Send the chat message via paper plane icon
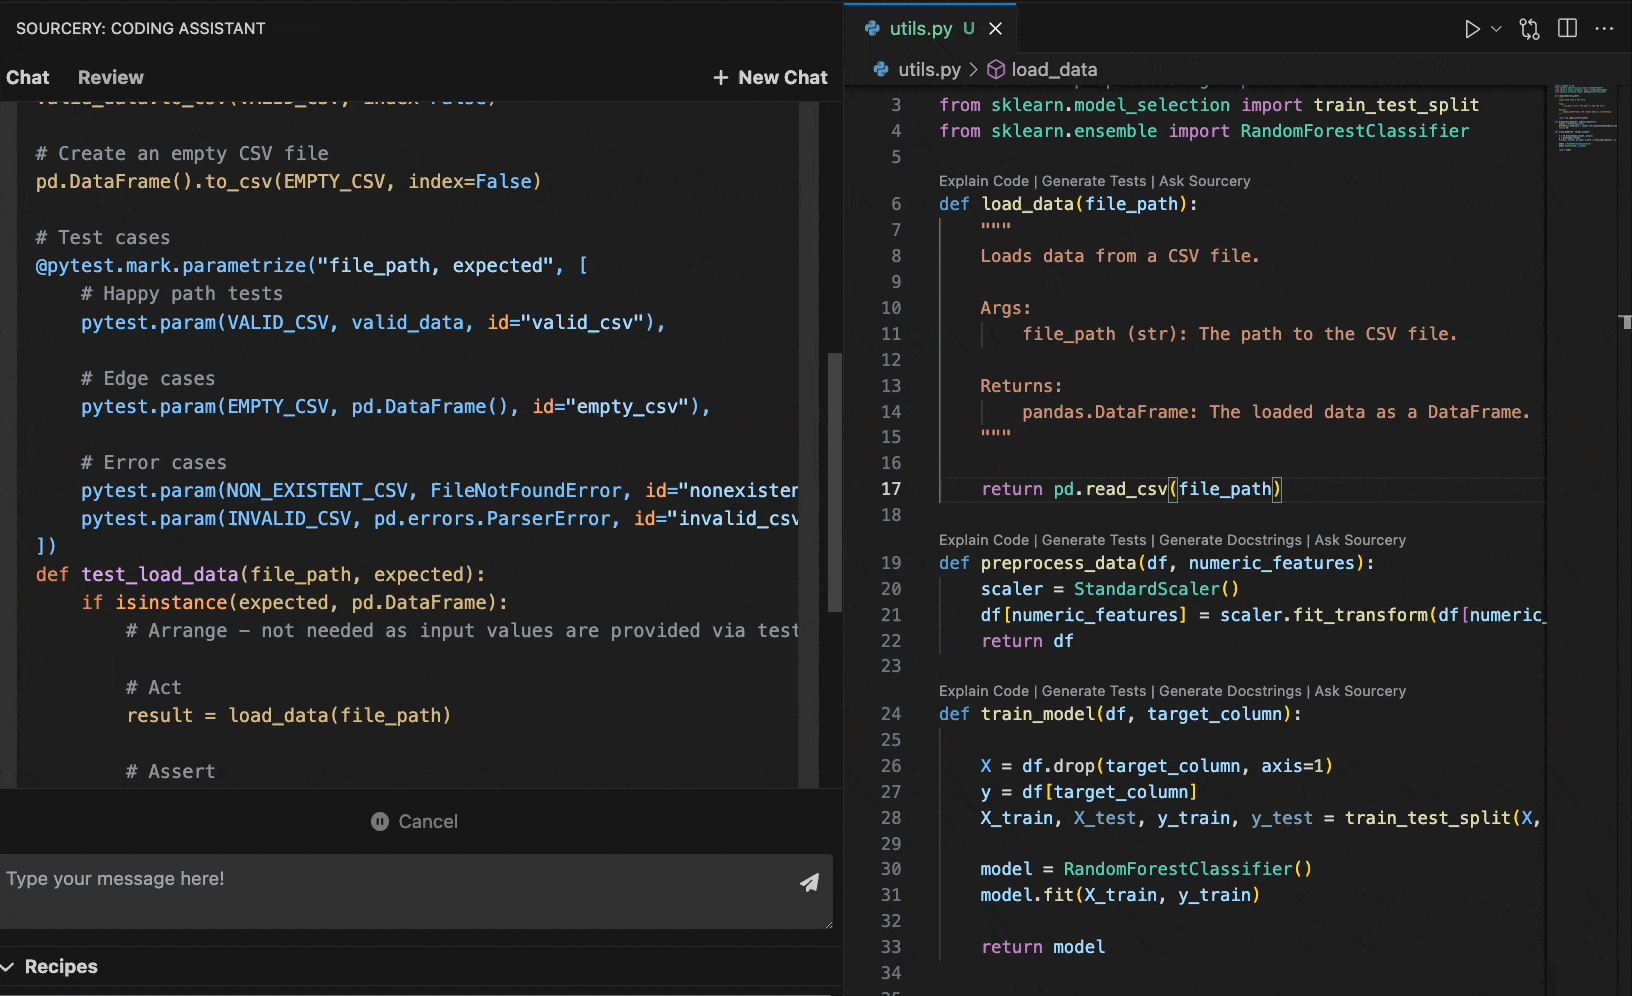Viewport: 1632px width, 996px height. click(809, 884)
